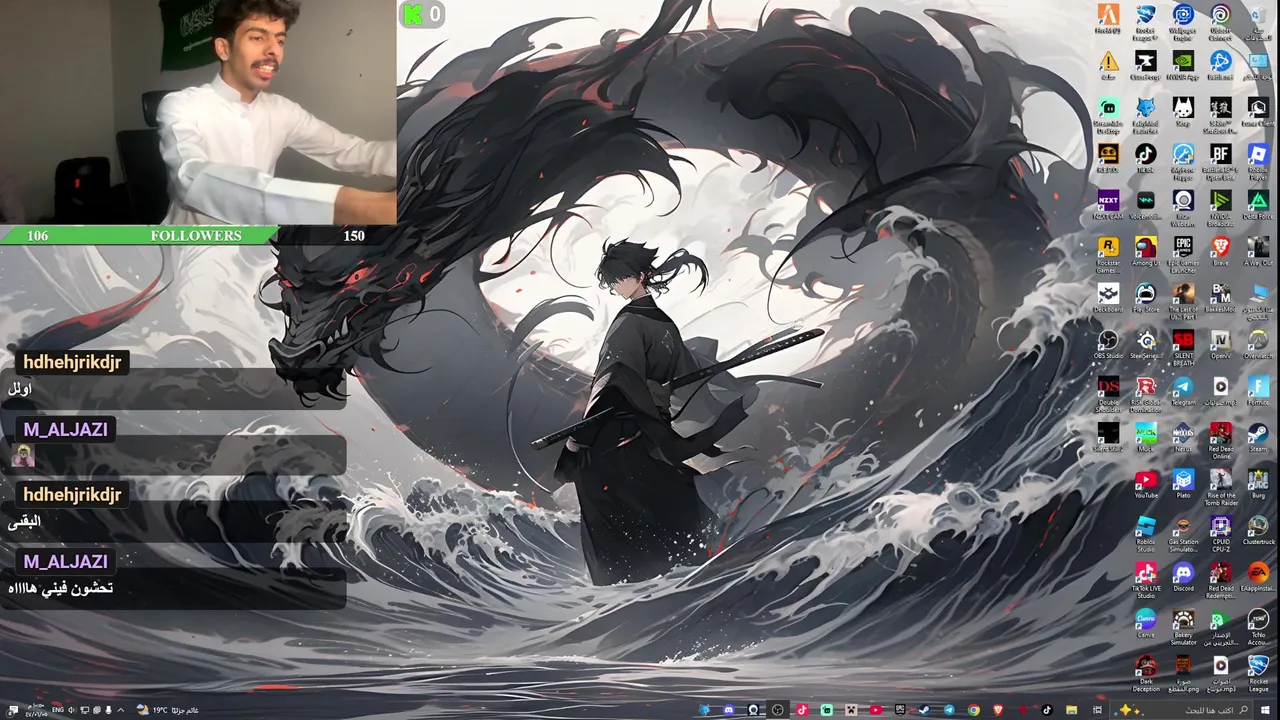Open the Wallpaper Engine shortcut
Viewport: 1280px width, 720px height.
point(1183,20)
